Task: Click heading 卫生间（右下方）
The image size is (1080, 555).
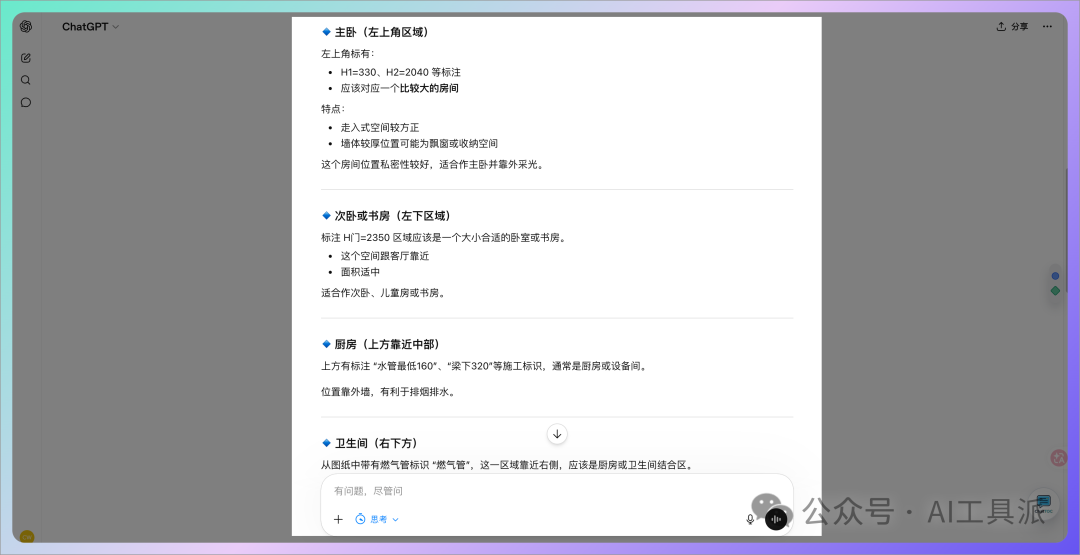Action: (x=376, y=443)
